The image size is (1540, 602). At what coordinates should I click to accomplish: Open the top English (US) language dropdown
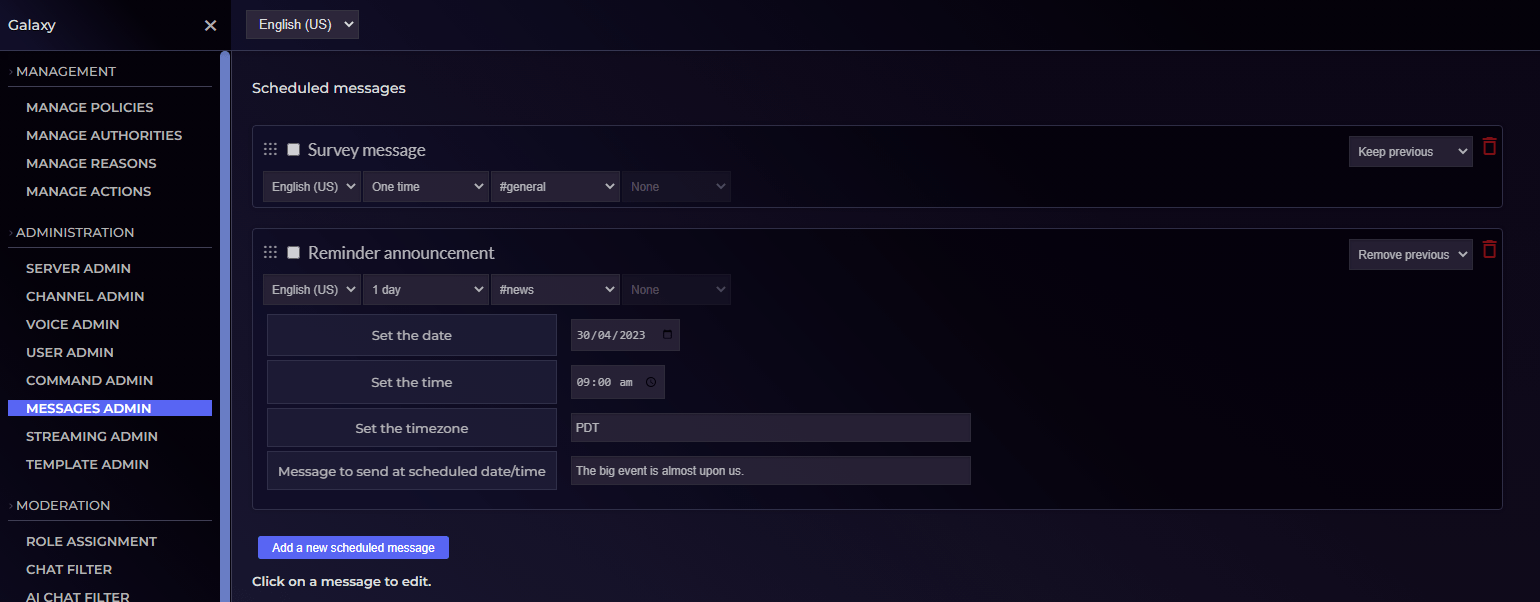click(302, 25)
